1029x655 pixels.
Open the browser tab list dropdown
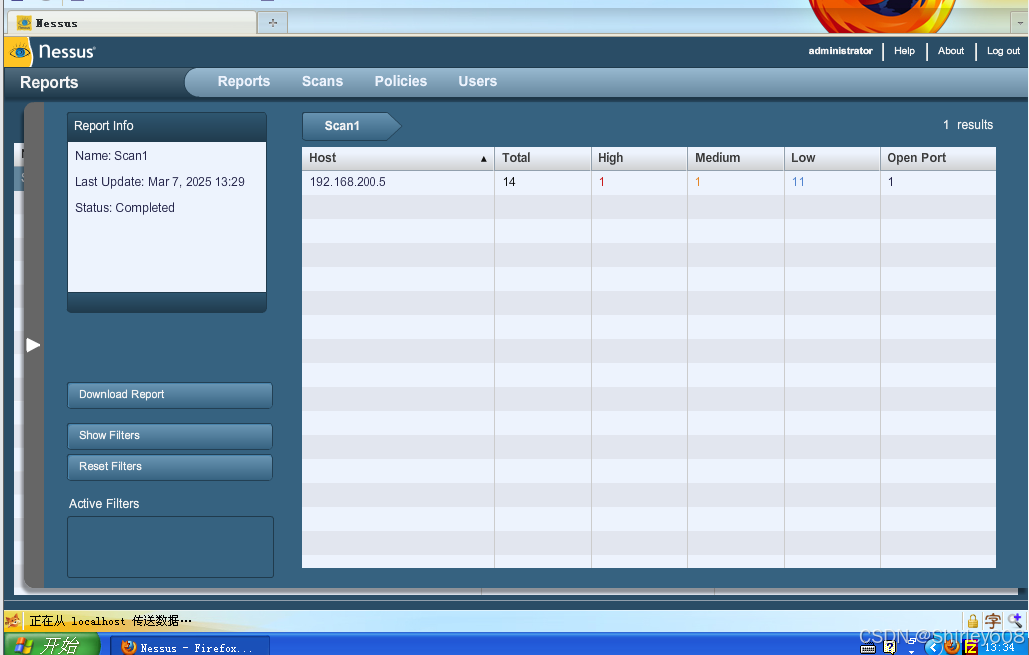pyautogui.click(x=1019, y=22)
